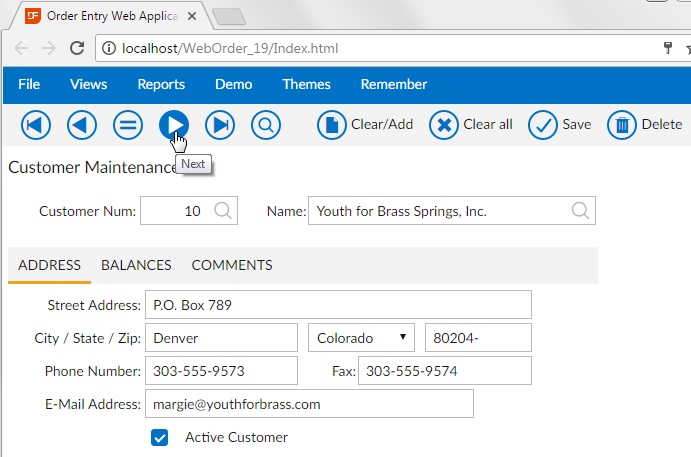Click the Delete trash can icon
Image resolution: width=691 pixels, height=457 pixels.
[x=622, y=125]
